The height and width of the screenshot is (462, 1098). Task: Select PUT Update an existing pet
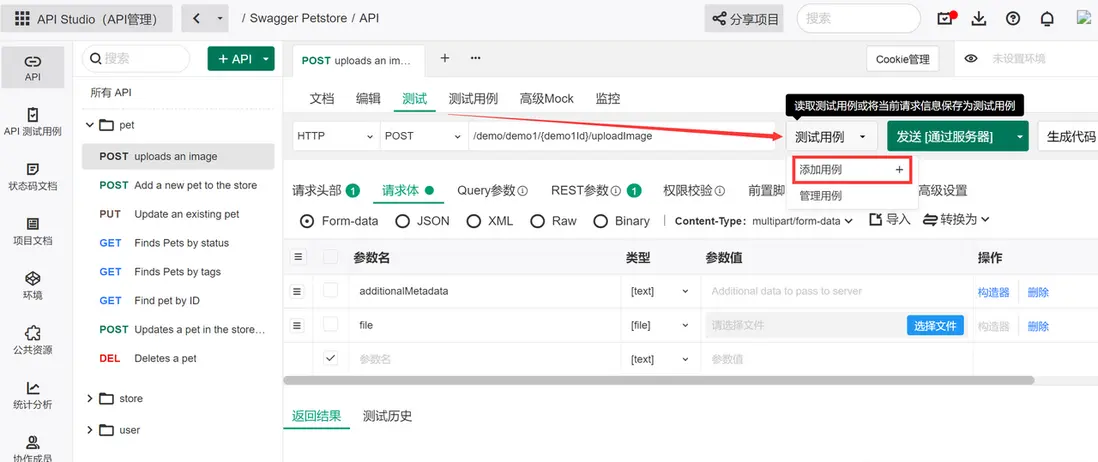pos(178,214)
